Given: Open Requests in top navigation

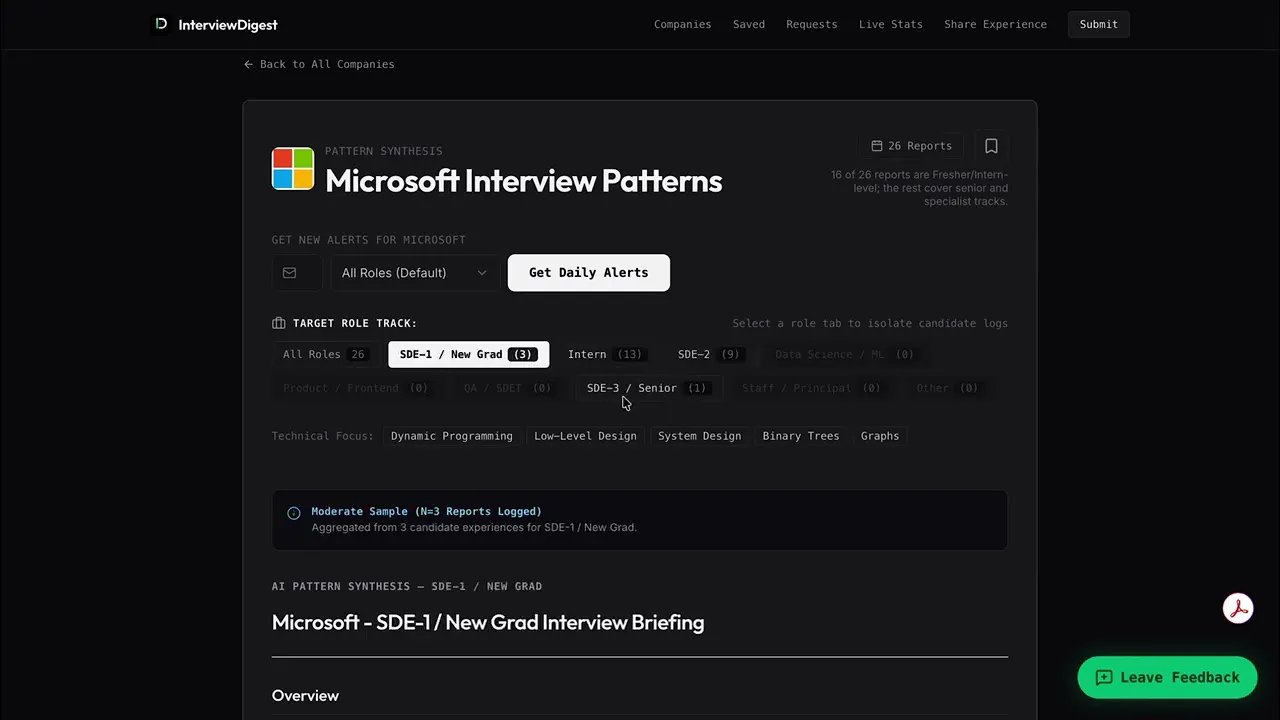Looking at the screenshot, I should 812,24.
